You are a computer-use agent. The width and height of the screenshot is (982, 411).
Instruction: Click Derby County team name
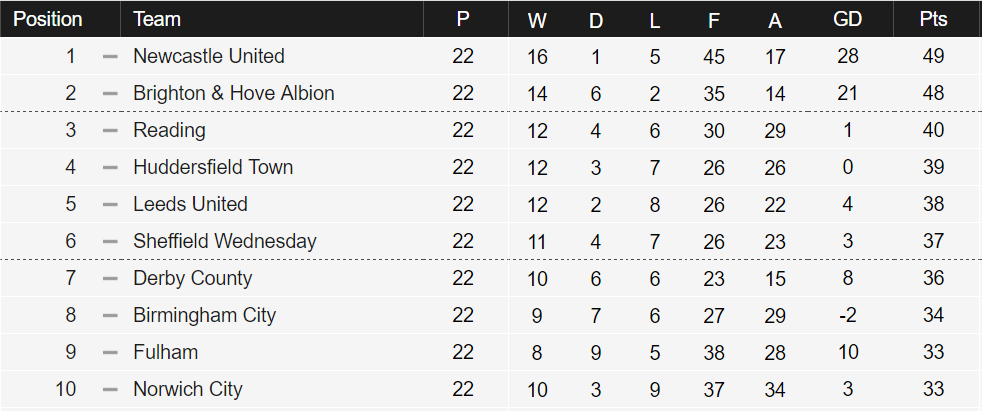[x=193, y=278]
